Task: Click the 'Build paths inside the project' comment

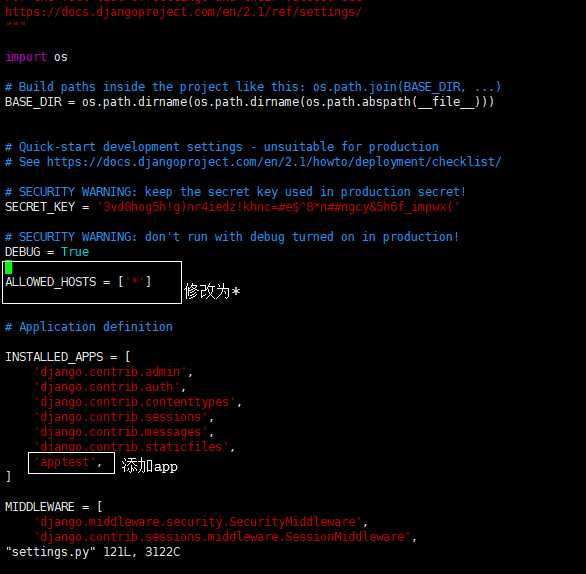Action: 253,87
